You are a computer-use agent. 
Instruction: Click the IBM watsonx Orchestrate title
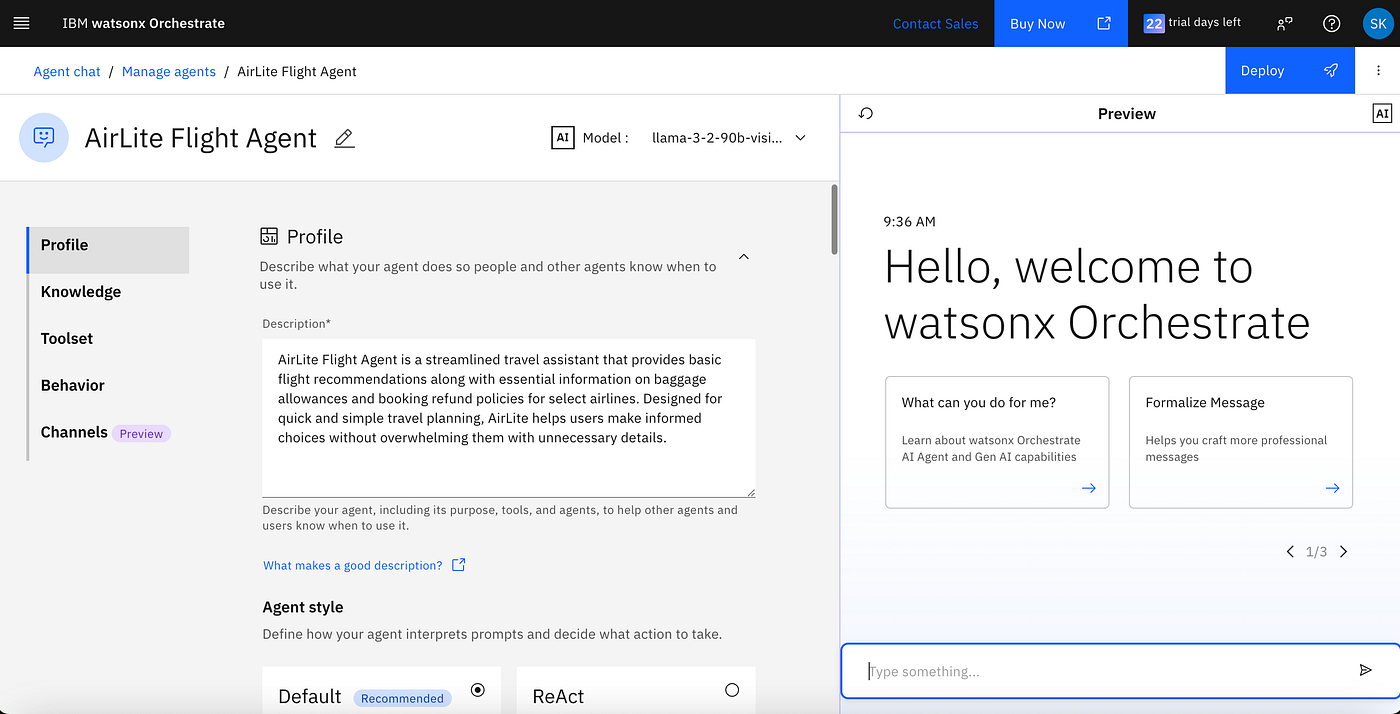[x=143, y=23]
